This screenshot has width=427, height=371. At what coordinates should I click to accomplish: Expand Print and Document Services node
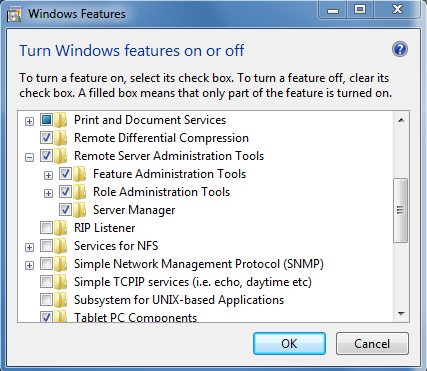(x=29, y=121)
